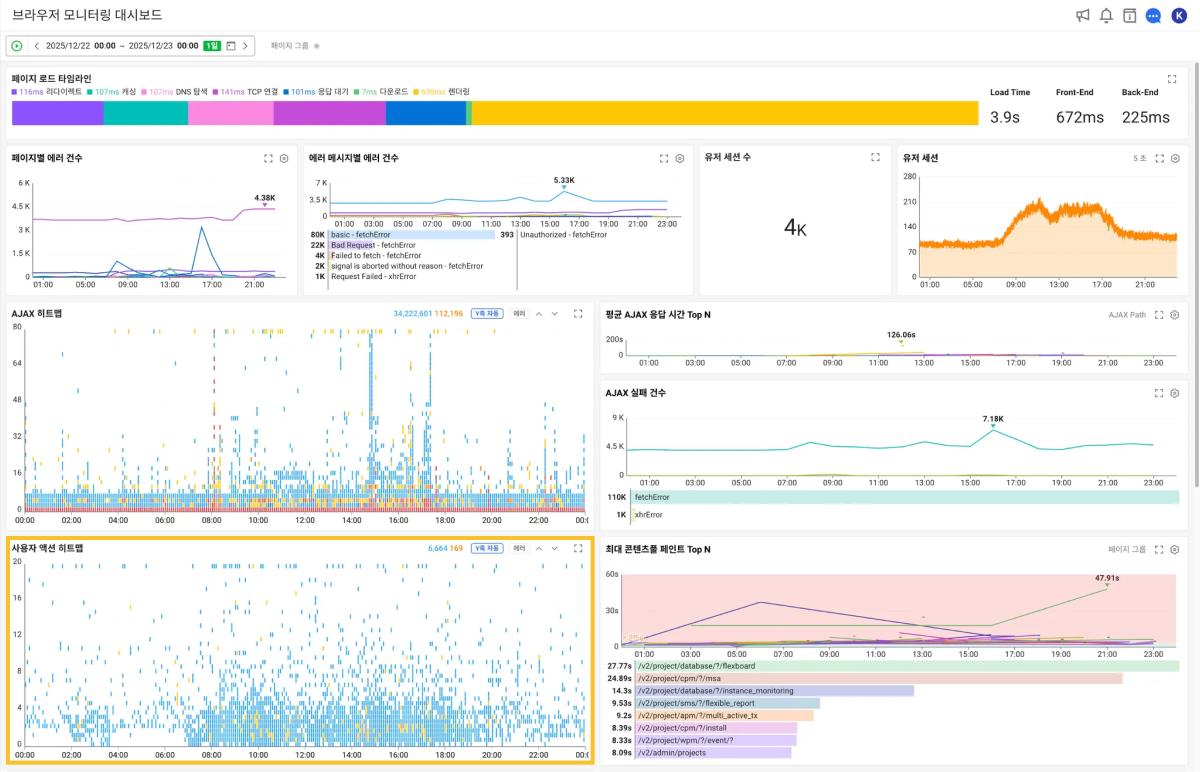Click up chevron on AJAX 히트맵 header
Screen dimensions: 1200x772
tap(539, 313)
